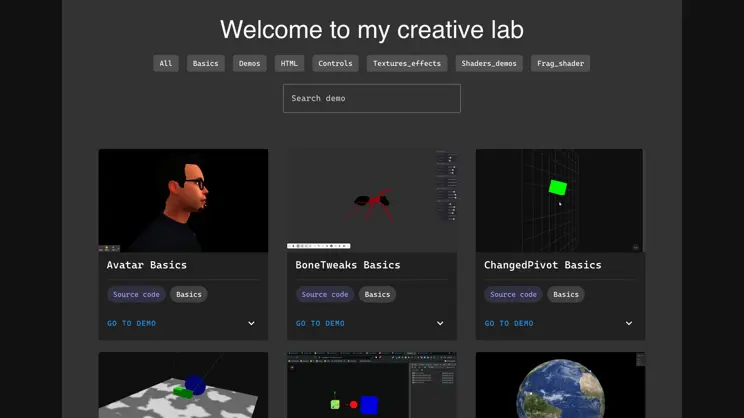Open Source code for Avatar Basics
This screenshot has height=418, width=744.
point(136,294)
